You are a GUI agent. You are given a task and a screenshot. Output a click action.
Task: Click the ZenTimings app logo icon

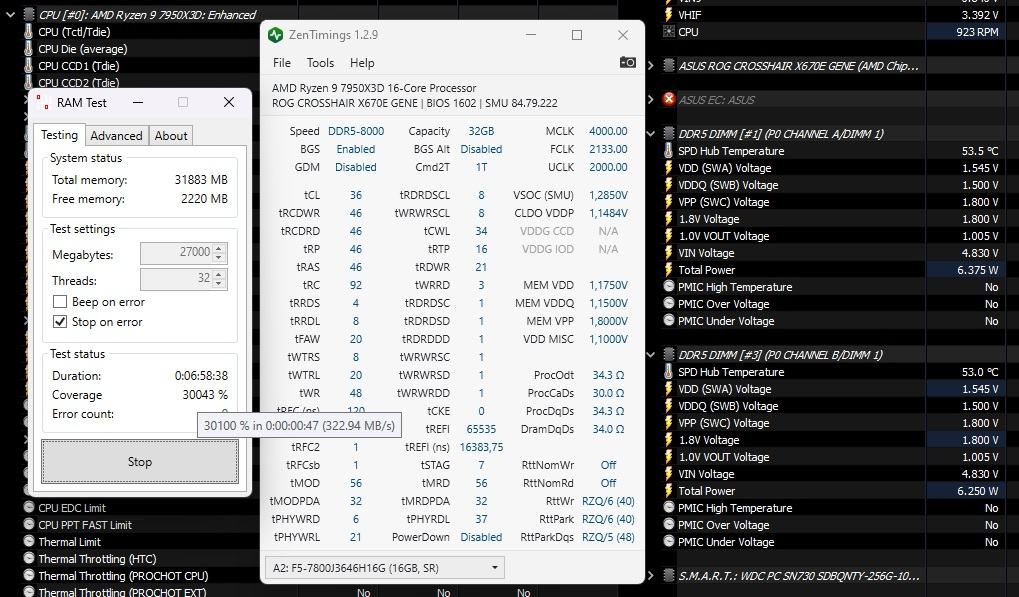pos(276,35)
